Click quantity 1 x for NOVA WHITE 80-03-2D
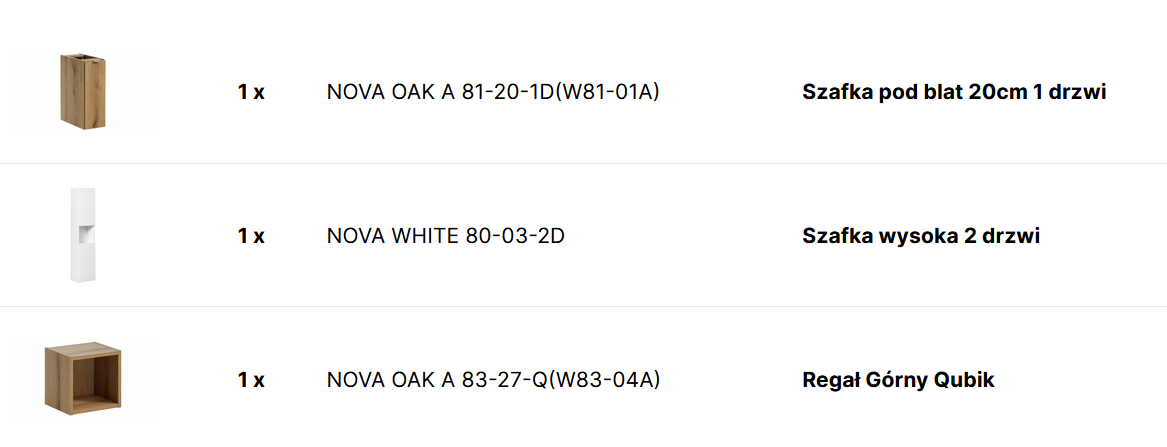 tap(251, 236)
